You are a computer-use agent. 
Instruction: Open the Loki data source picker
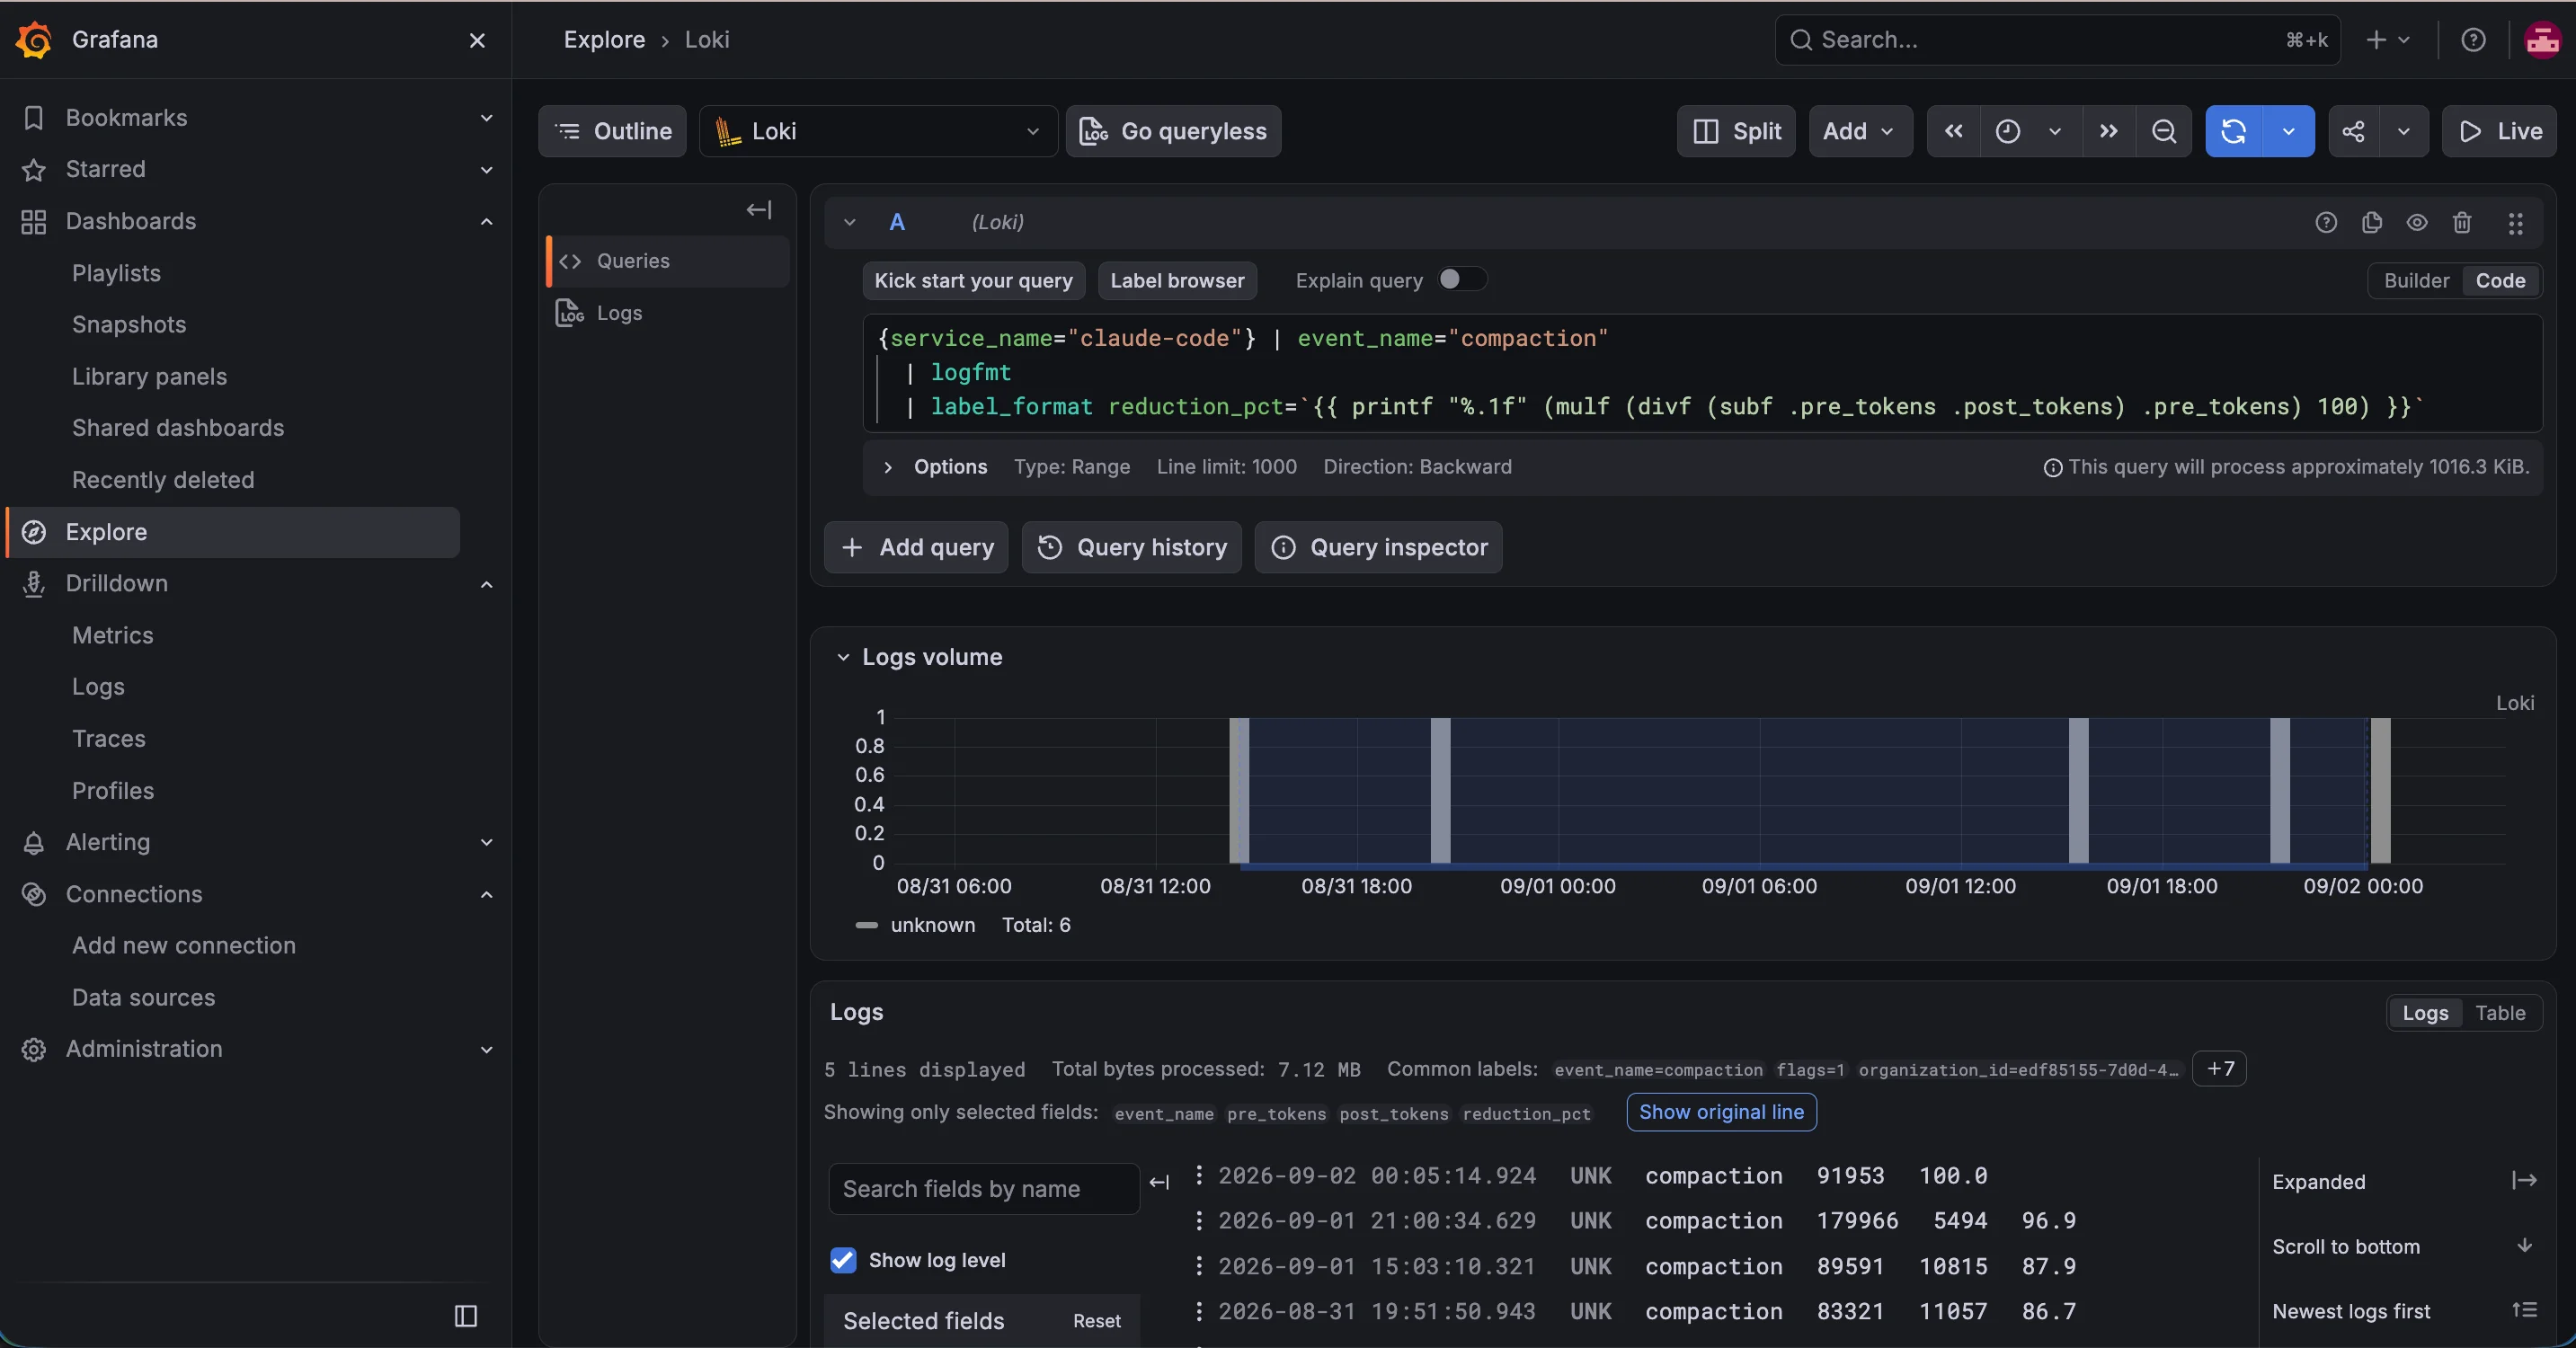tap(878, 131)
